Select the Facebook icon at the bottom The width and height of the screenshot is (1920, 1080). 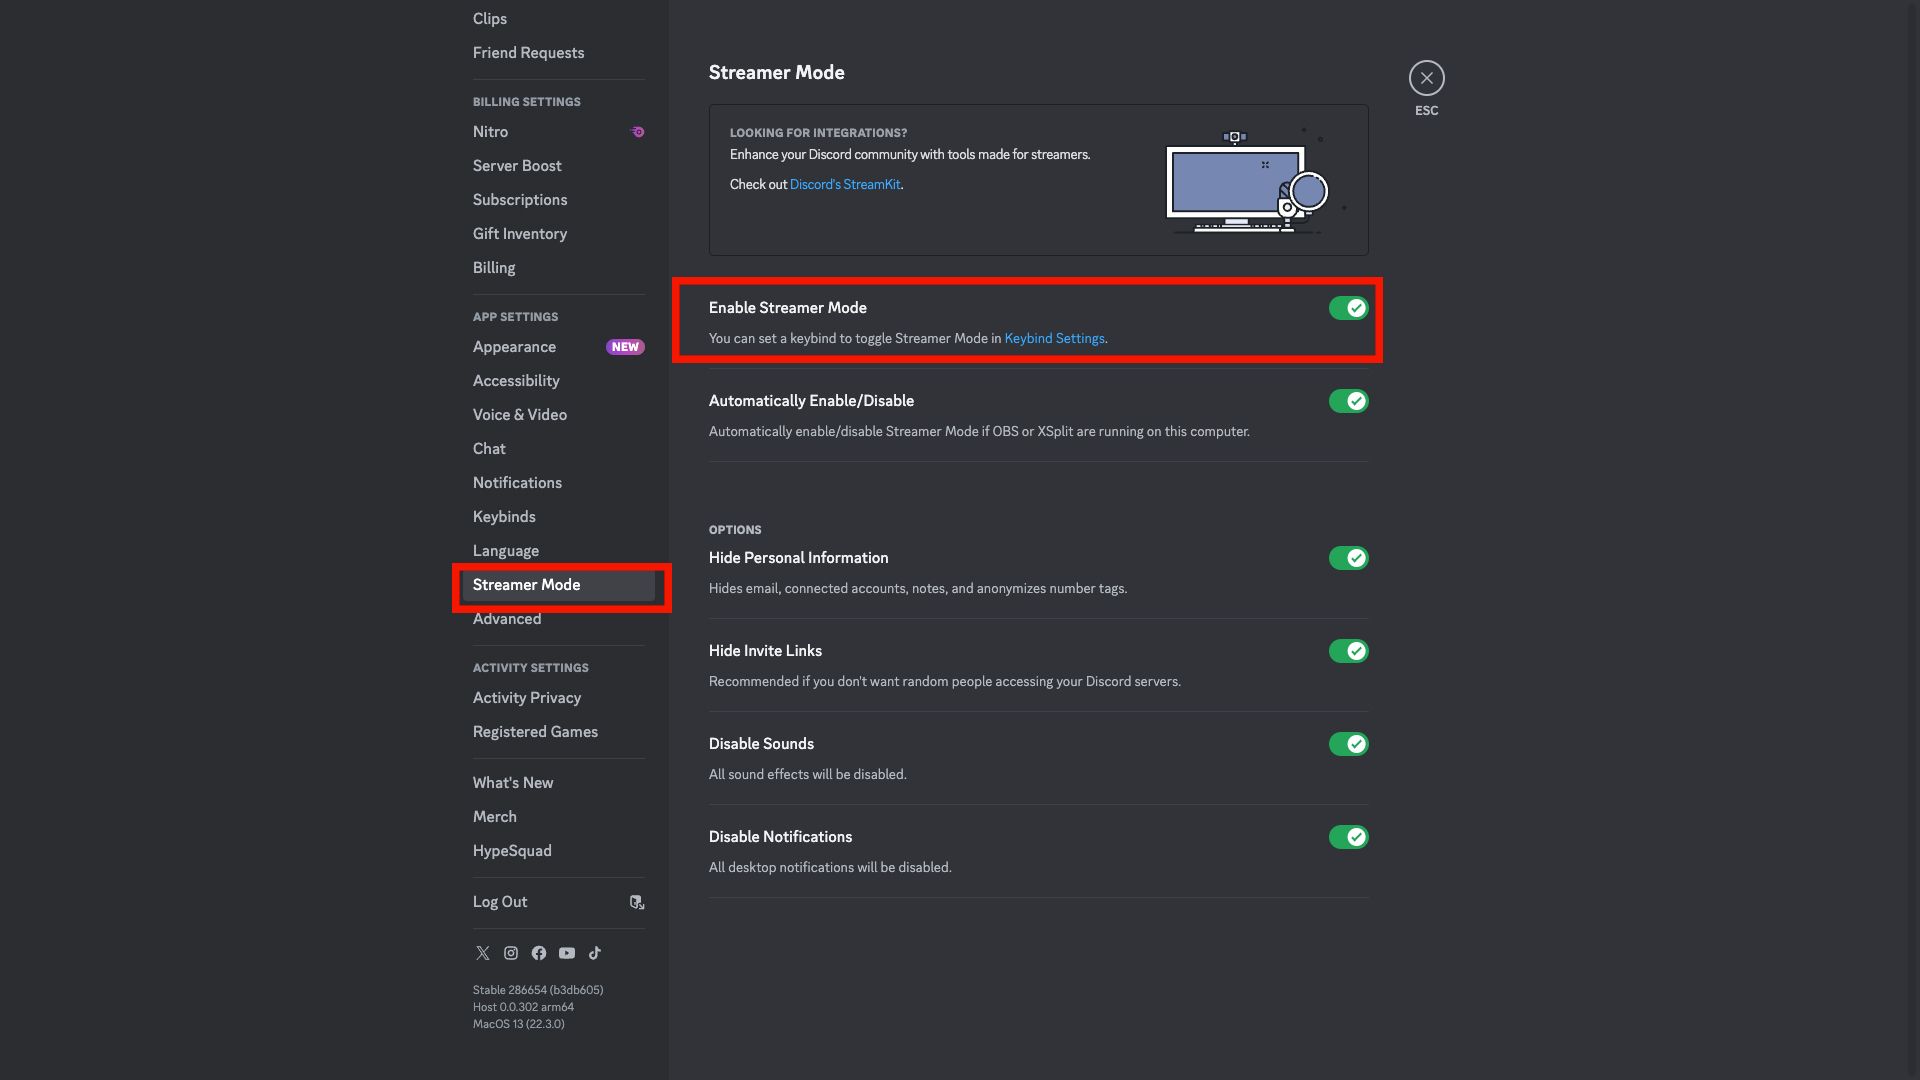(x=539, y=953)
